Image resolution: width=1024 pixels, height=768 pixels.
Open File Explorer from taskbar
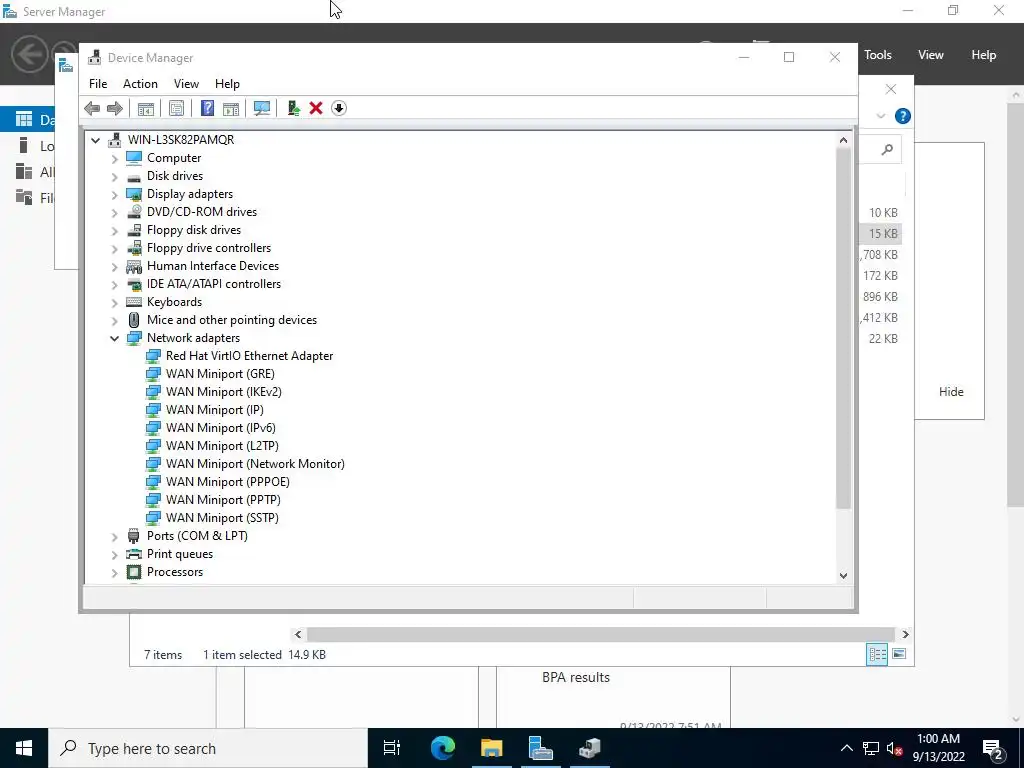pos(492,748)
